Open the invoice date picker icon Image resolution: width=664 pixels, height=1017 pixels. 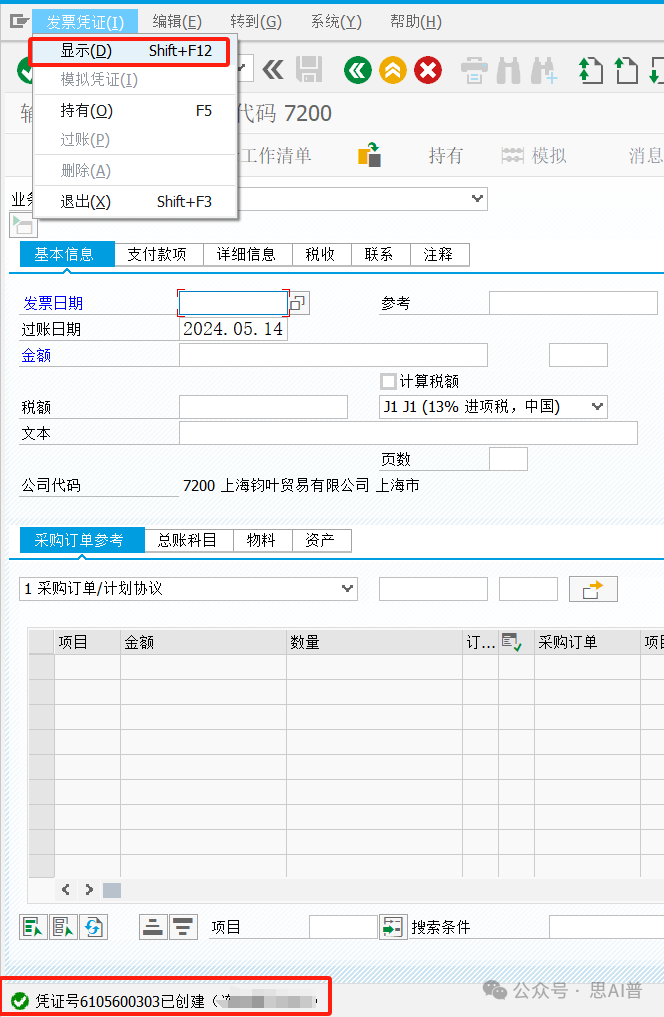[299, 303]
